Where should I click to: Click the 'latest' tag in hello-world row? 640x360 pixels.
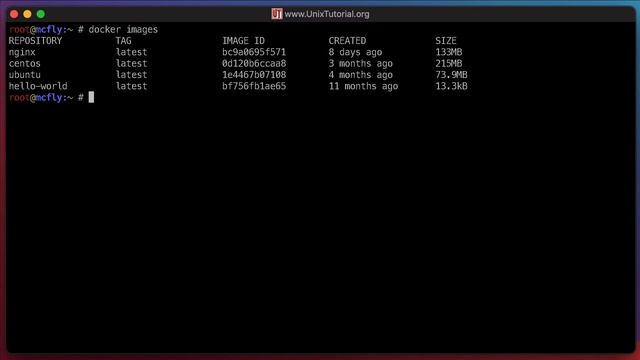pos(131,87)
